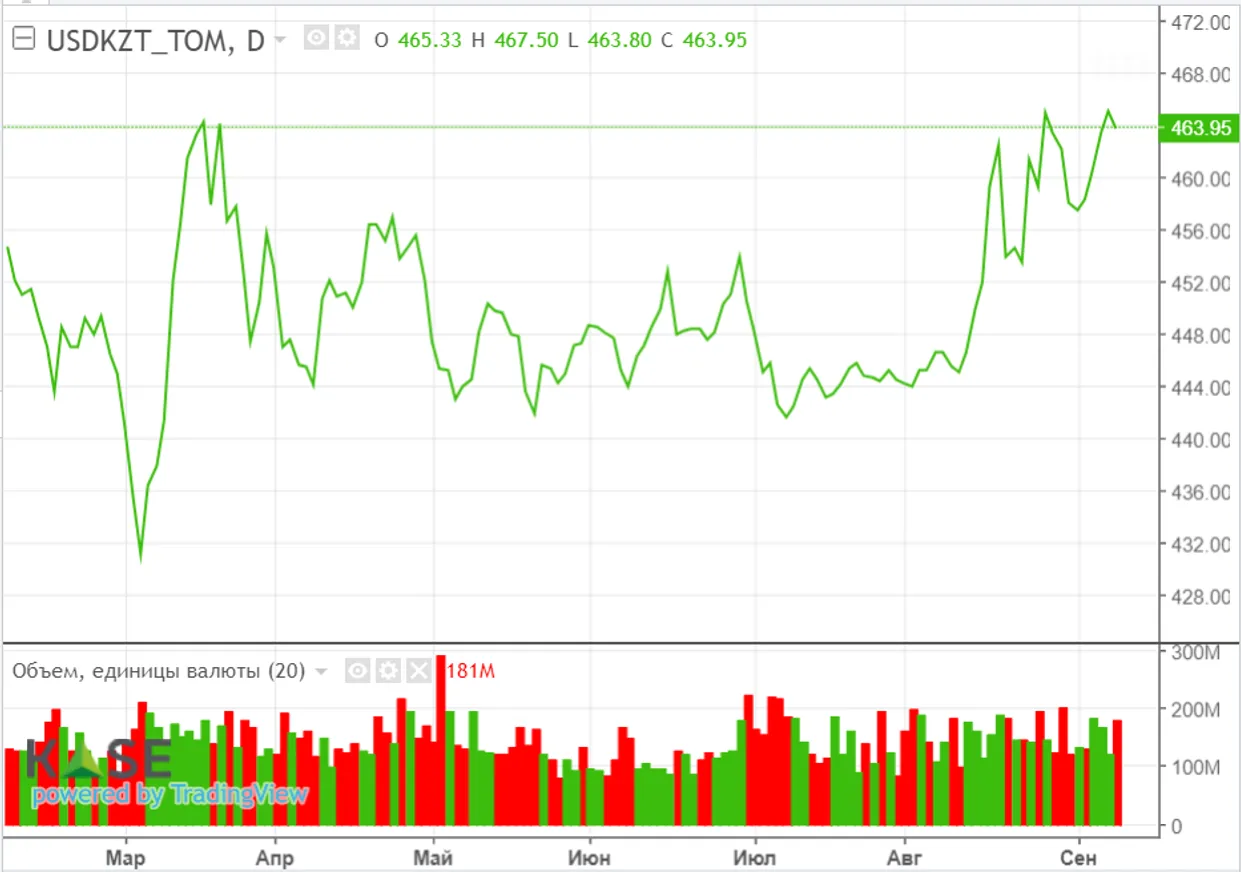This screenshot has height=872, width=1241.
Task: Click the red 181M volume value
Action: pos(471,671)
